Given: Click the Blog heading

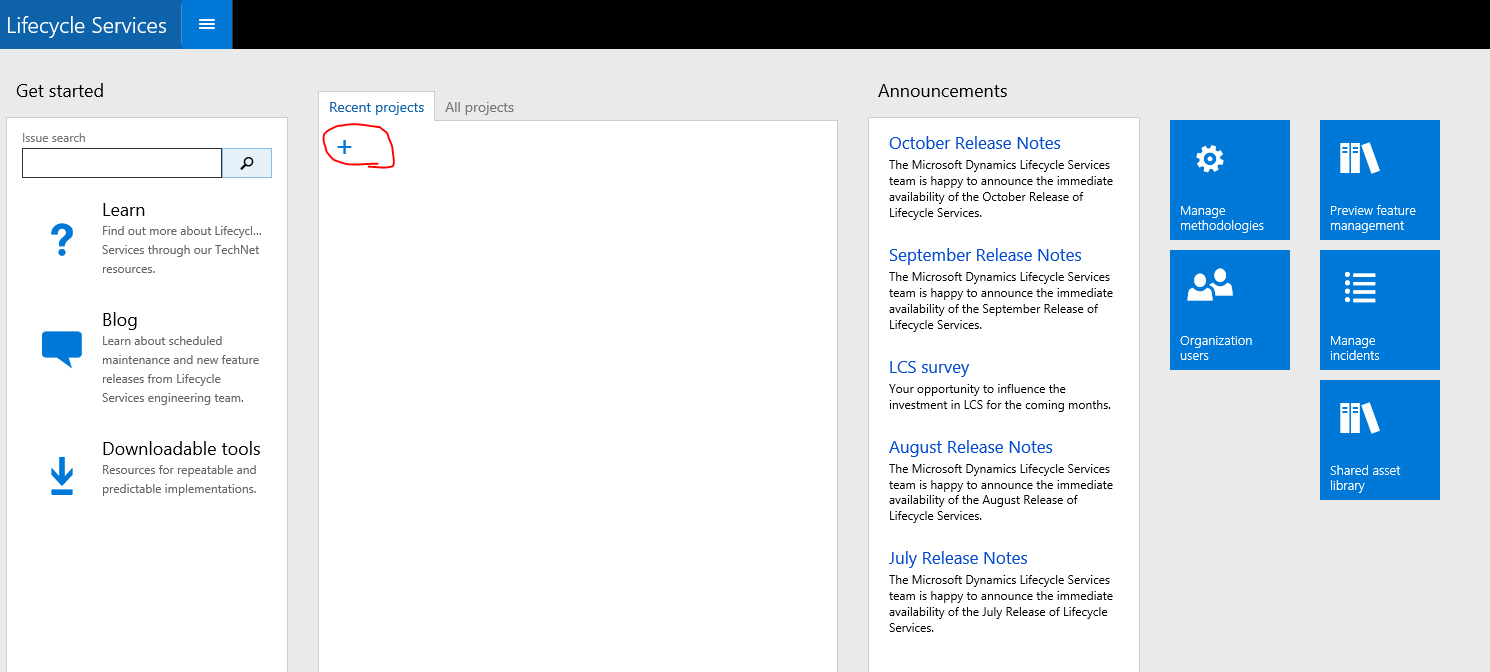Looking at the screenshot, I should (120, 320).
